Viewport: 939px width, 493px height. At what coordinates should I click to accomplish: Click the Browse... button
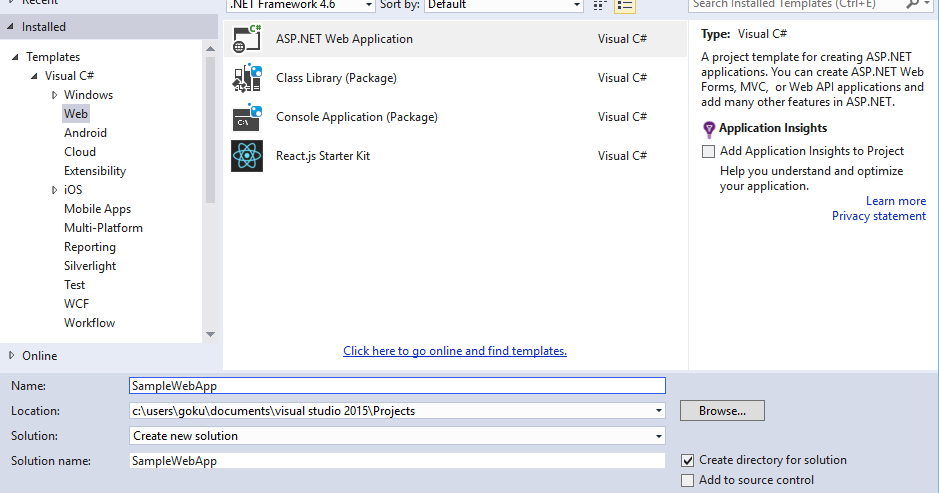[722, 411]
